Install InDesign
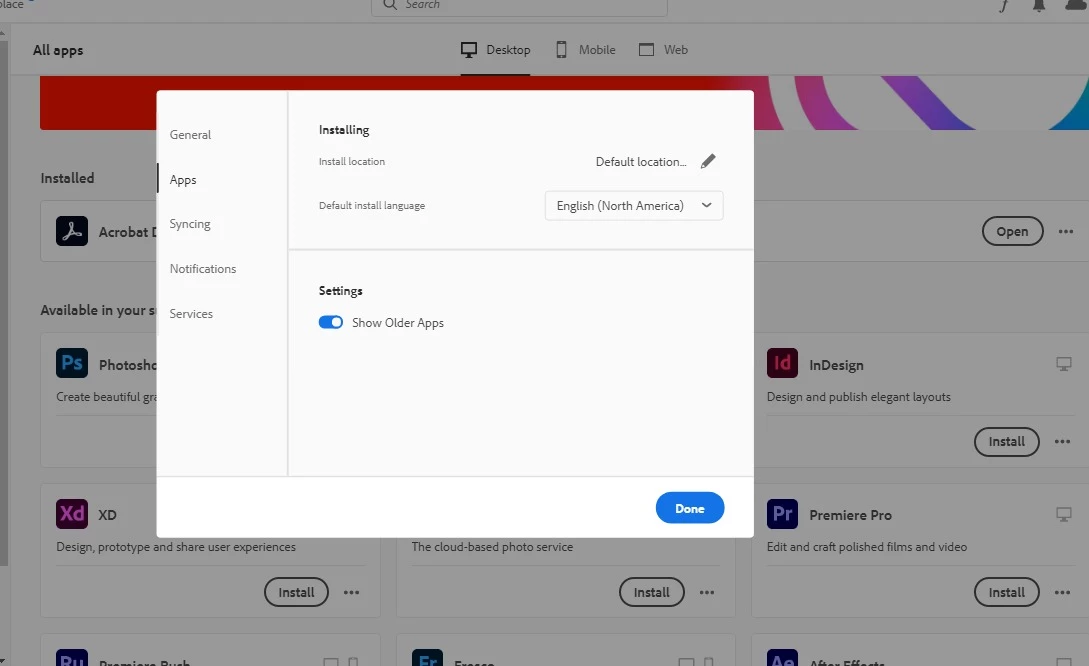 pyautogui.click(x=1006, y=442)
